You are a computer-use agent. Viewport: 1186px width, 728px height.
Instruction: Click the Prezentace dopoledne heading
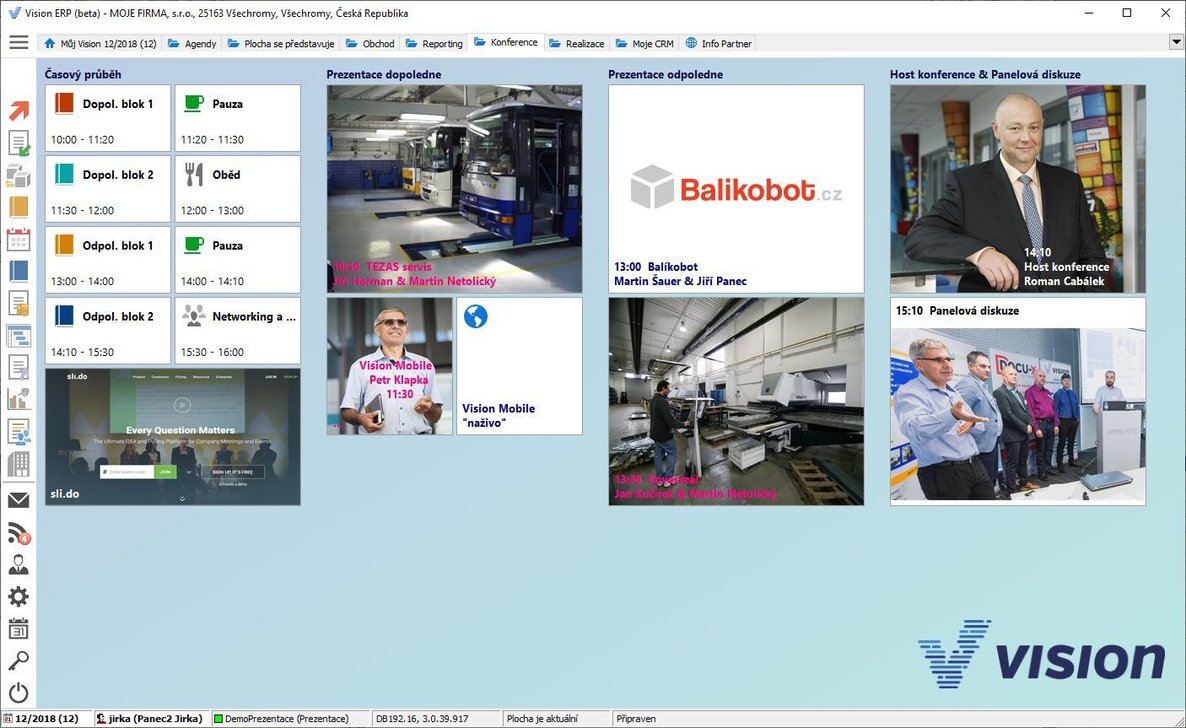click(x=384, y=74)
